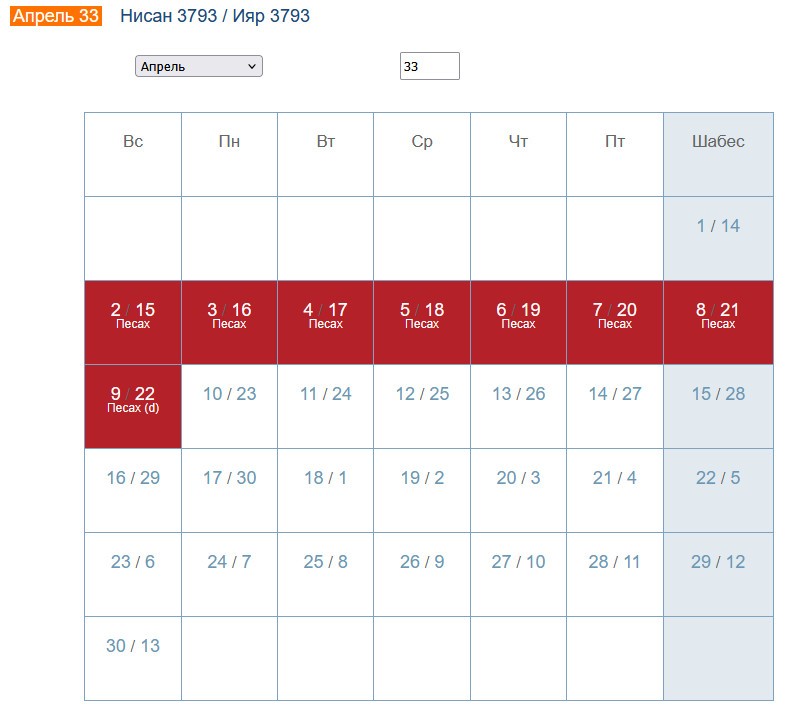Select Песах day 8 / 21 on Шабес
807x706 pixels.
tap(718, 315)
